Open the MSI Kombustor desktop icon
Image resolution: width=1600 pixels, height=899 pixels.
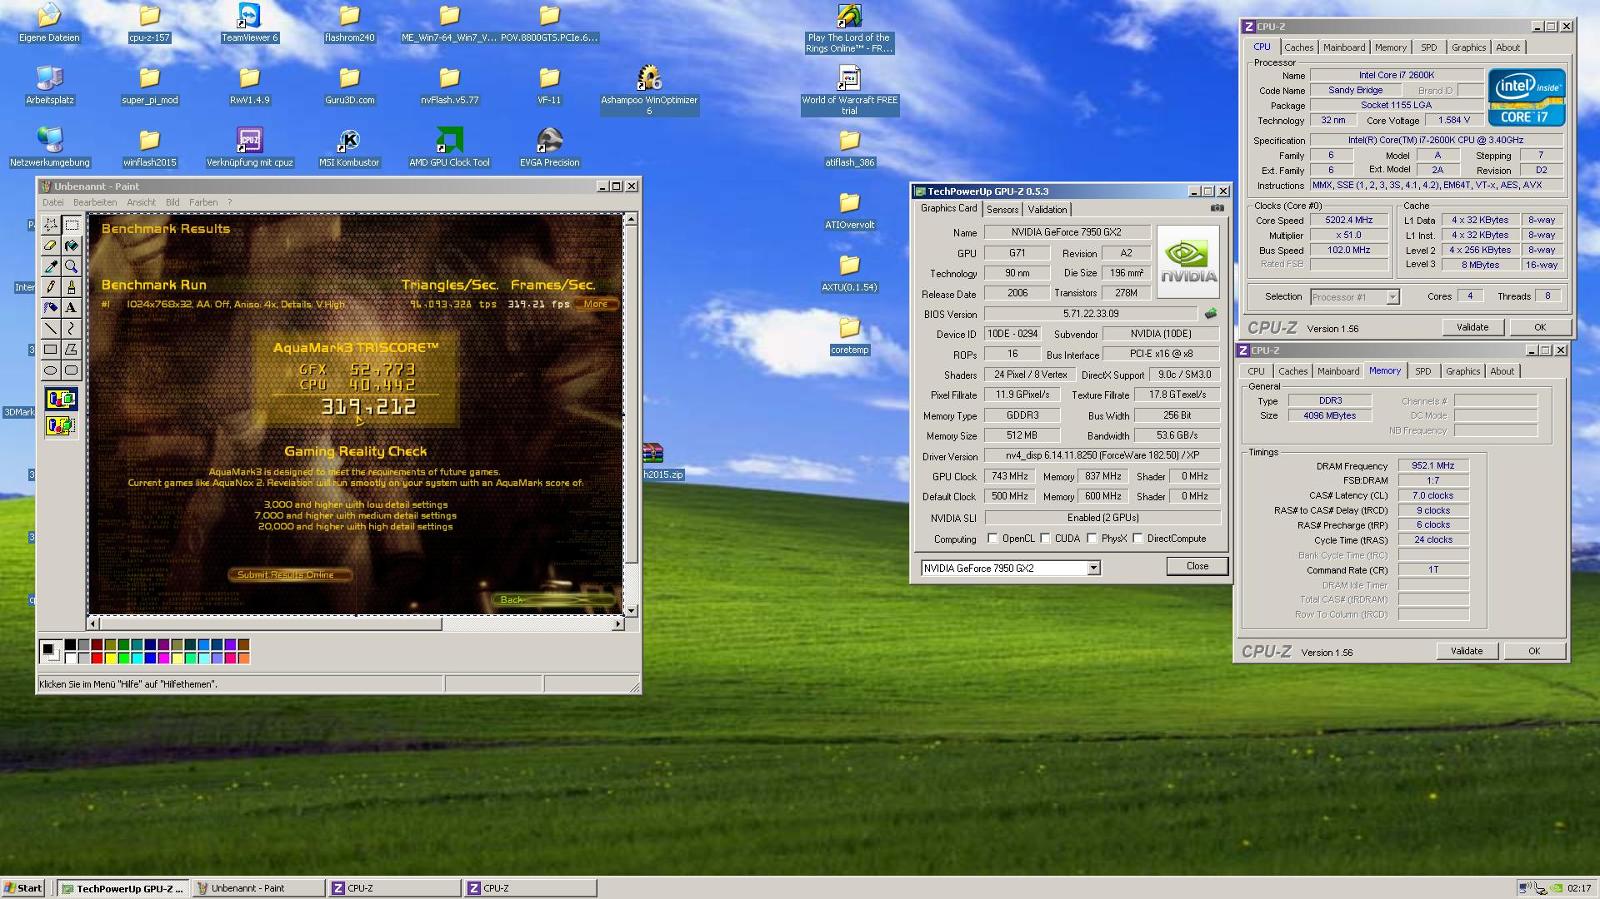[349, 147]
